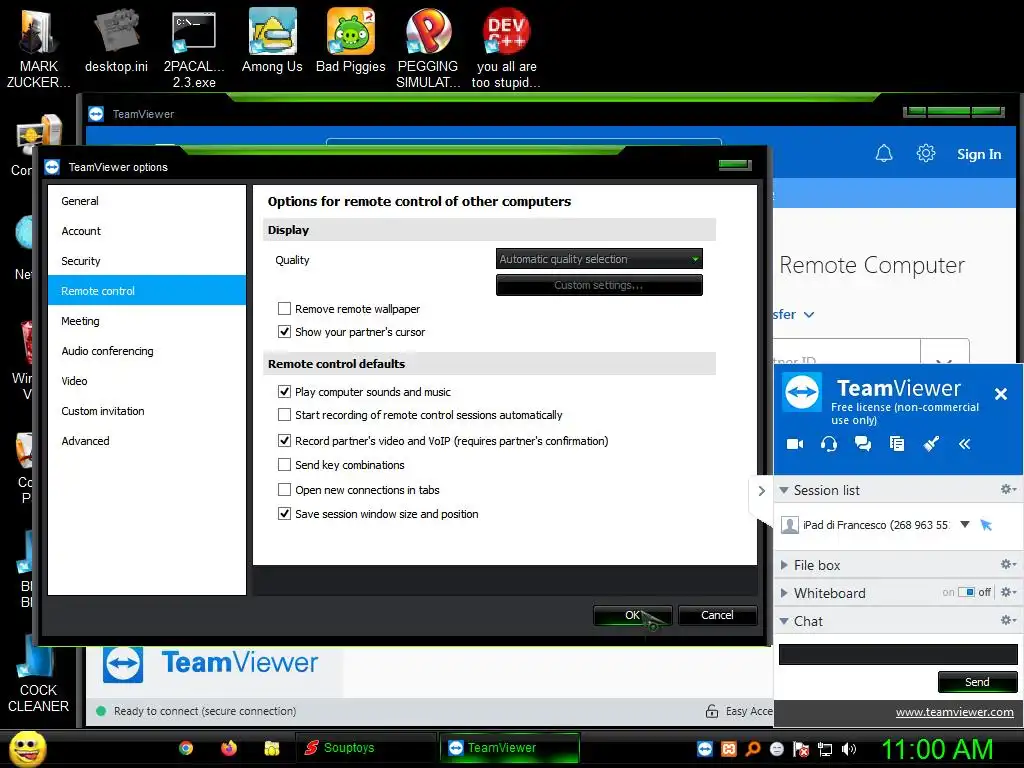The image size is (1024, 768).
Task: Enable Open new connections in tabs
Action: point(284,489)
